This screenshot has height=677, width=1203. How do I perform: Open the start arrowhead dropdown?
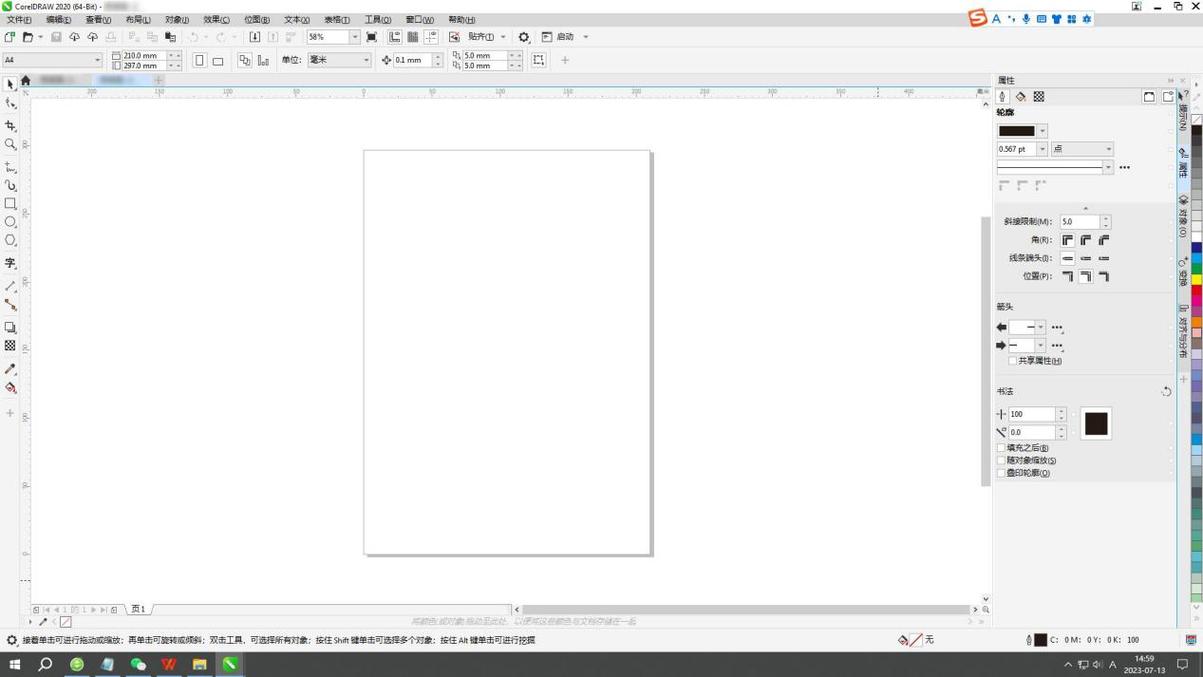pos(1040,327)
